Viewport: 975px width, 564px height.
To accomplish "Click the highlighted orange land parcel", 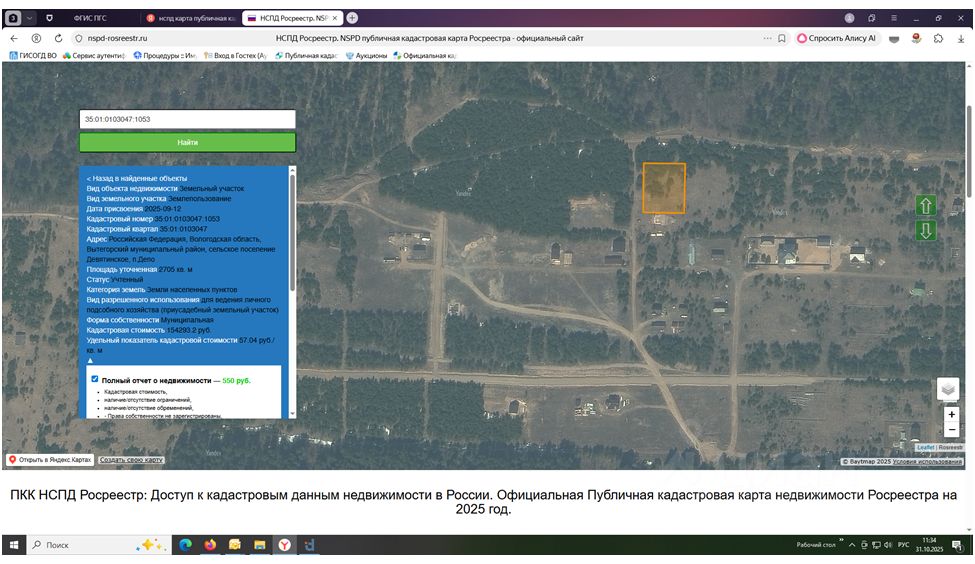I will tap(664, 188).
